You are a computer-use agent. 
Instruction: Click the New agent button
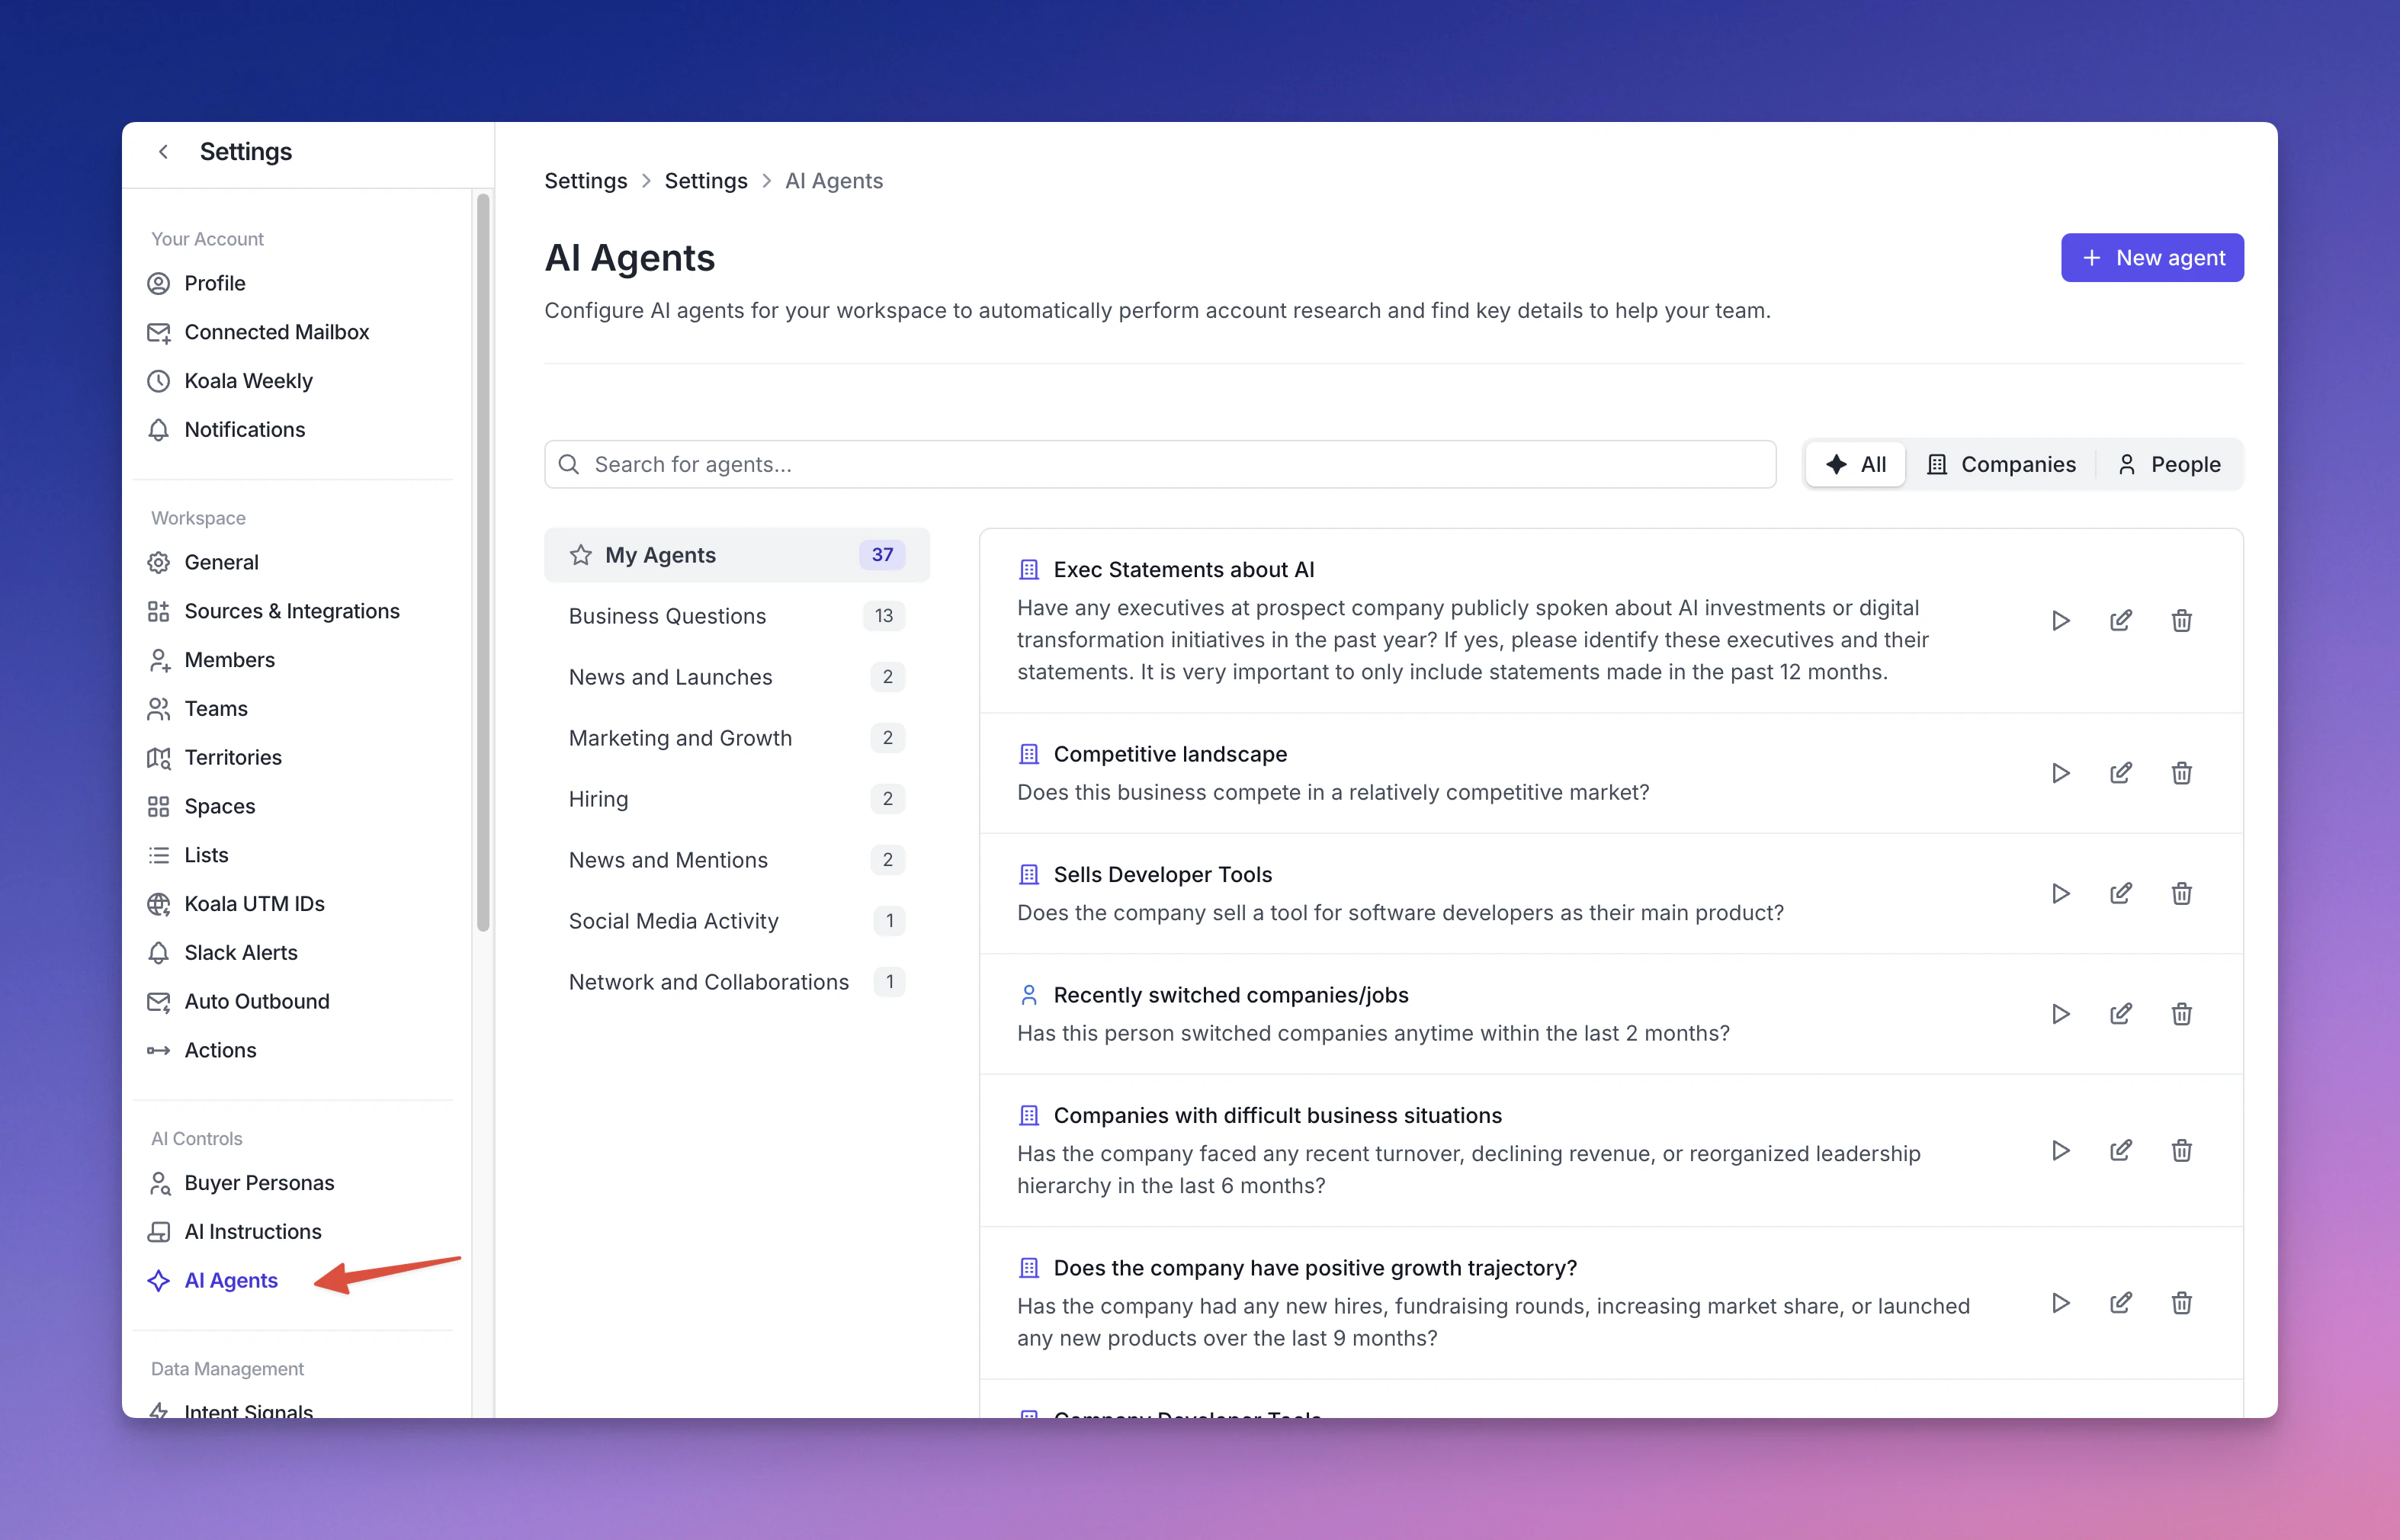2152,258
